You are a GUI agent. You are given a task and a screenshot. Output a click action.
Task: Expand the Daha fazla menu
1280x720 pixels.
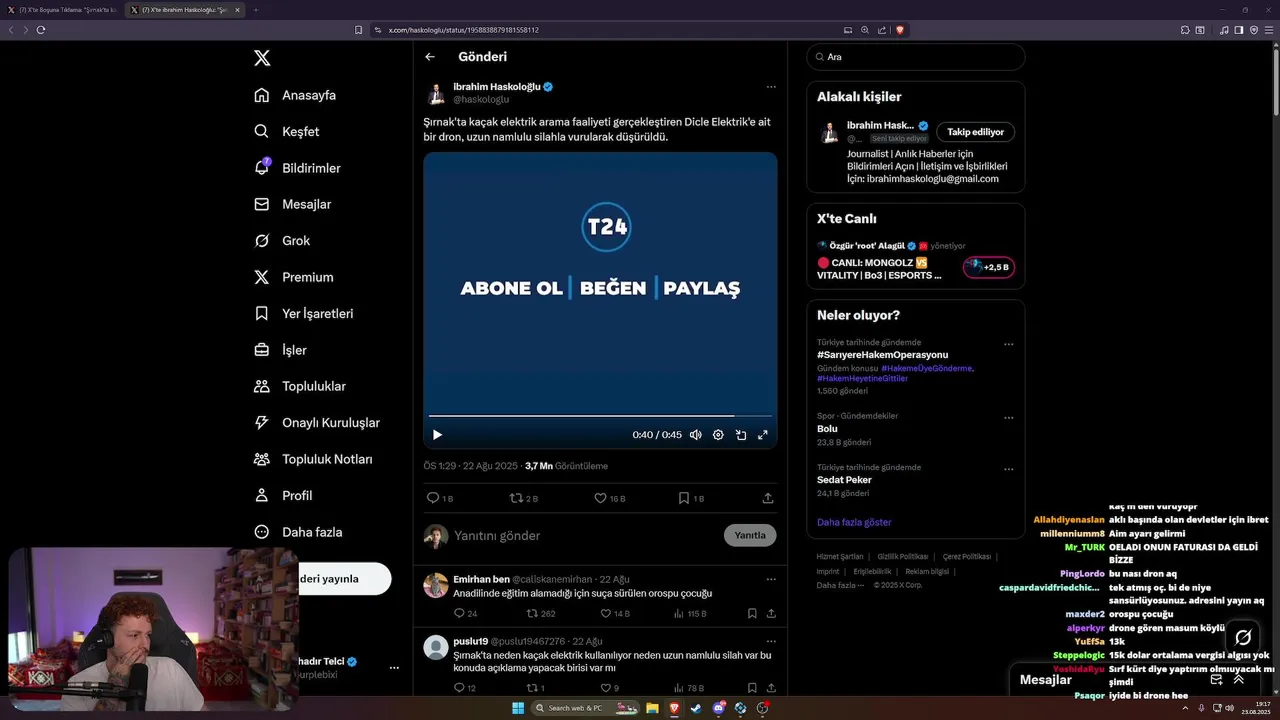[x=298, y=532]
